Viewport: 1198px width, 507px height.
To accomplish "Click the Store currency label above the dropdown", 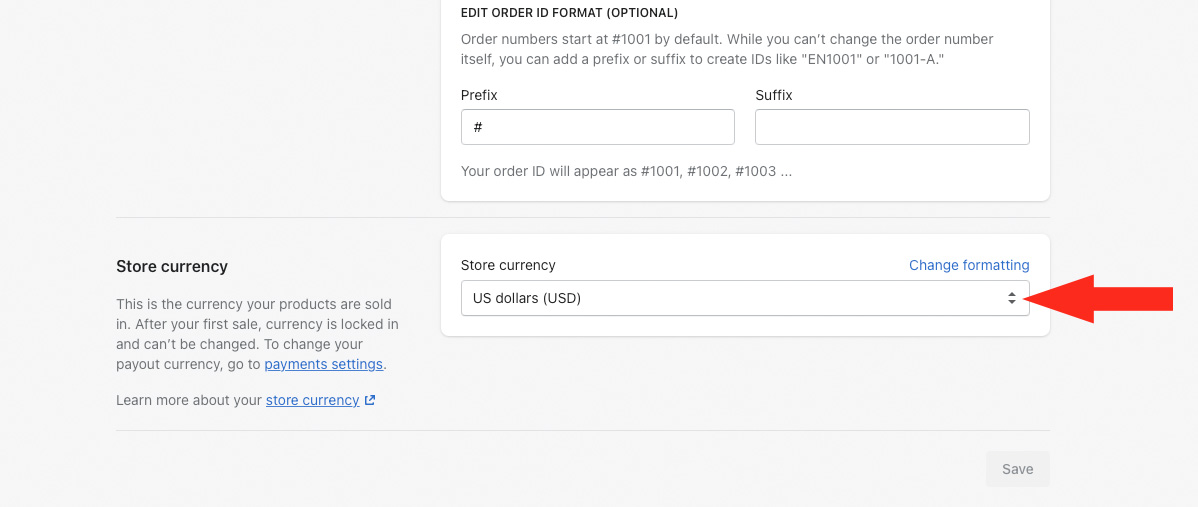I will pyautogui.click(x=508, y=265).
